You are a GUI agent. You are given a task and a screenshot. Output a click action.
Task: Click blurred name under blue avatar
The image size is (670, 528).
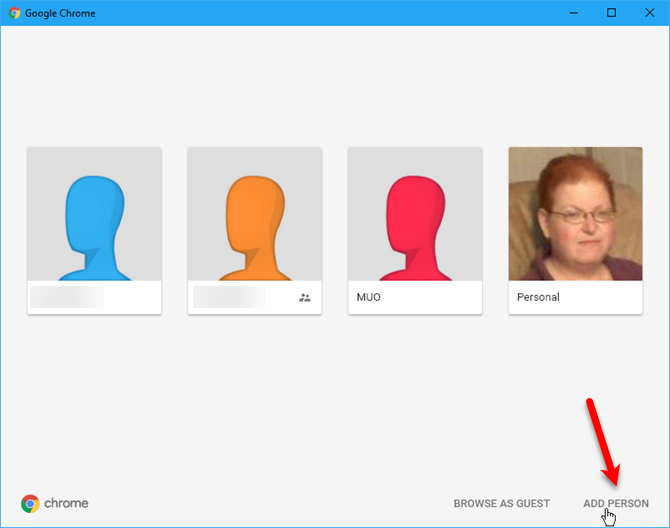(67, 297)
